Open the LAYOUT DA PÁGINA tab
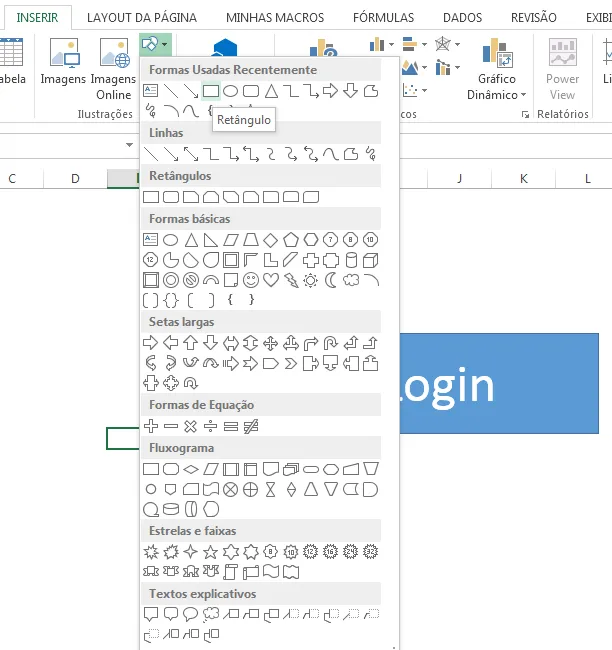This screenshot has height=650, width=612. (x=142, y=17)
